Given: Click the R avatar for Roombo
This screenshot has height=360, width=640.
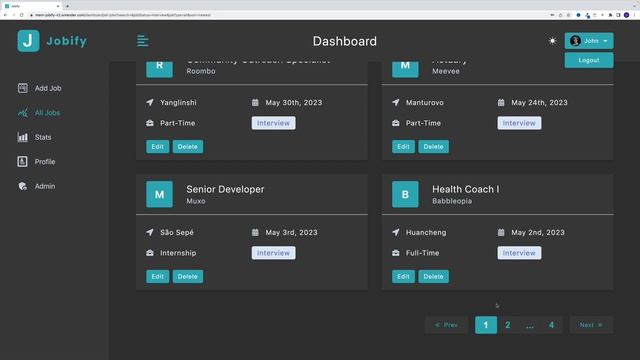Looking at the screenshot, I should coord(160,69).
